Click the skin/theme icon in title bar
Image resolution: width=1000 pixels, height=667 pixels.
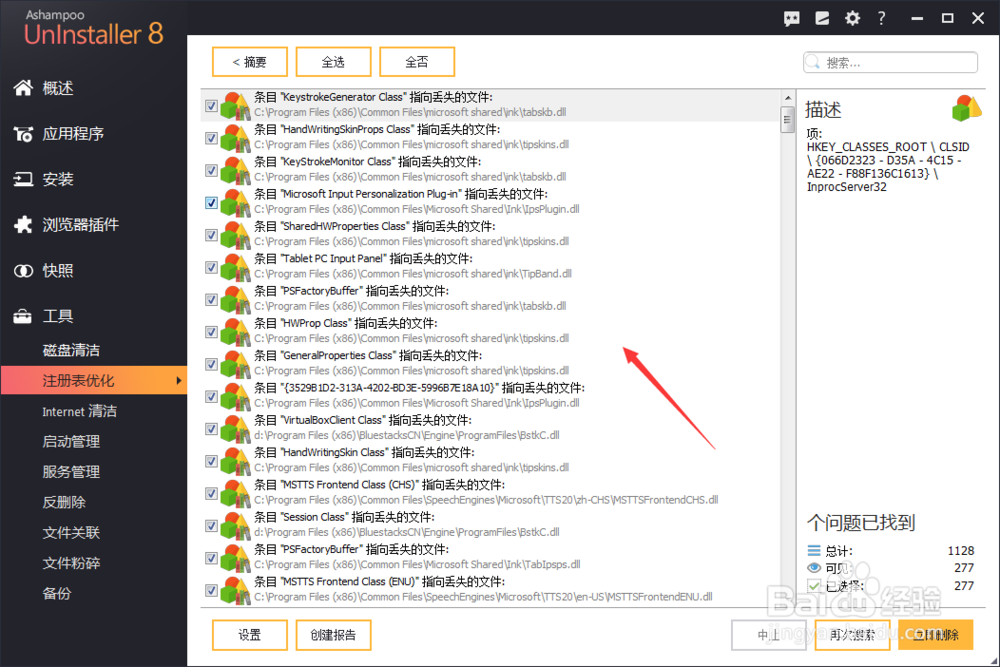(822, 18)
